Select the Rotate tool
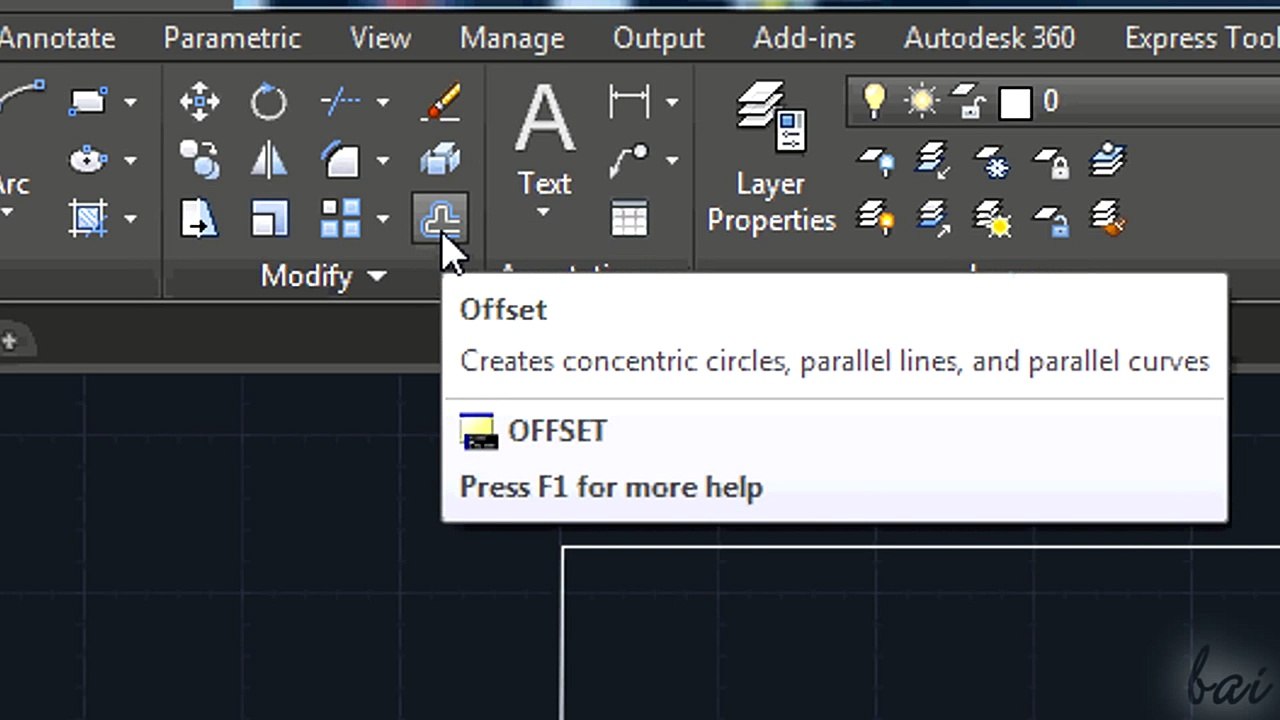The width and height of the screenshot is (1280, 720). tap(269, 101)
